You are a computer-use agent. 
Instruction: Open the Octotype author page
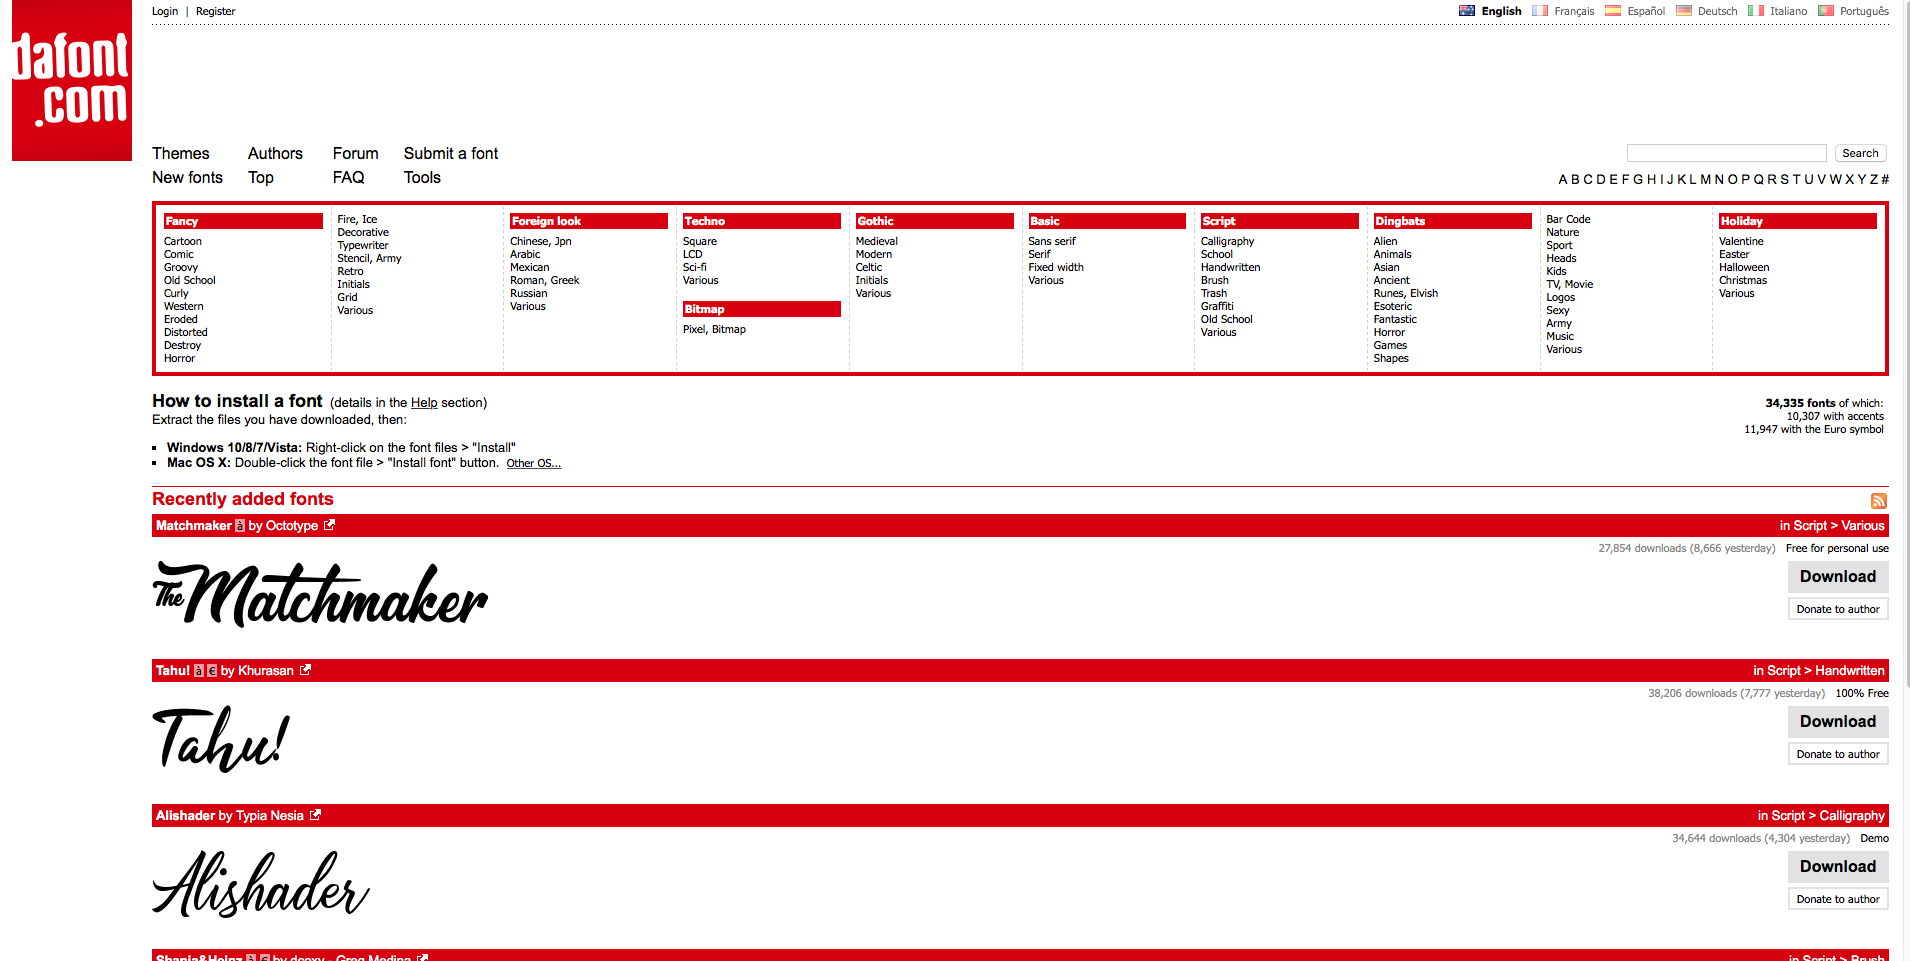(292, 525)
